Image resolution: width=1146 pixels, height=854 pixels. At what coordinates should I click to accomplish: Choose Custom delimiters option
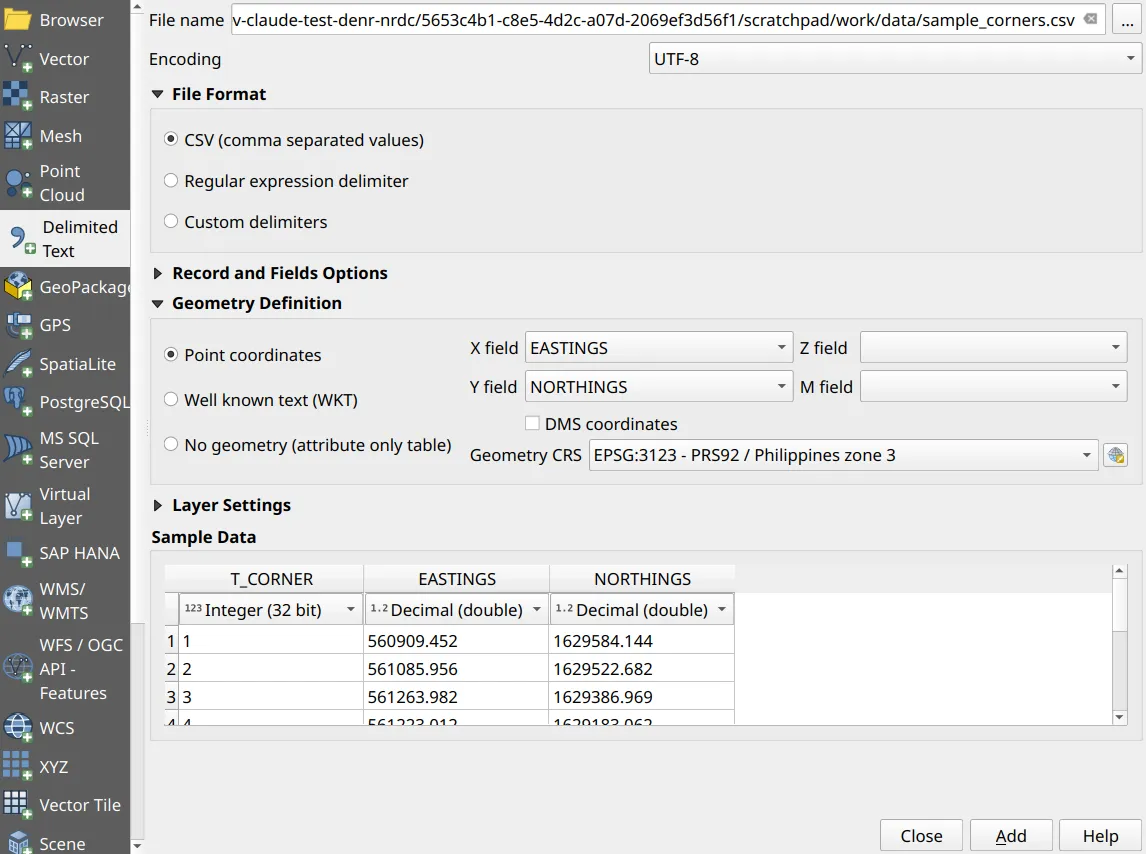(x=171, y=221)
